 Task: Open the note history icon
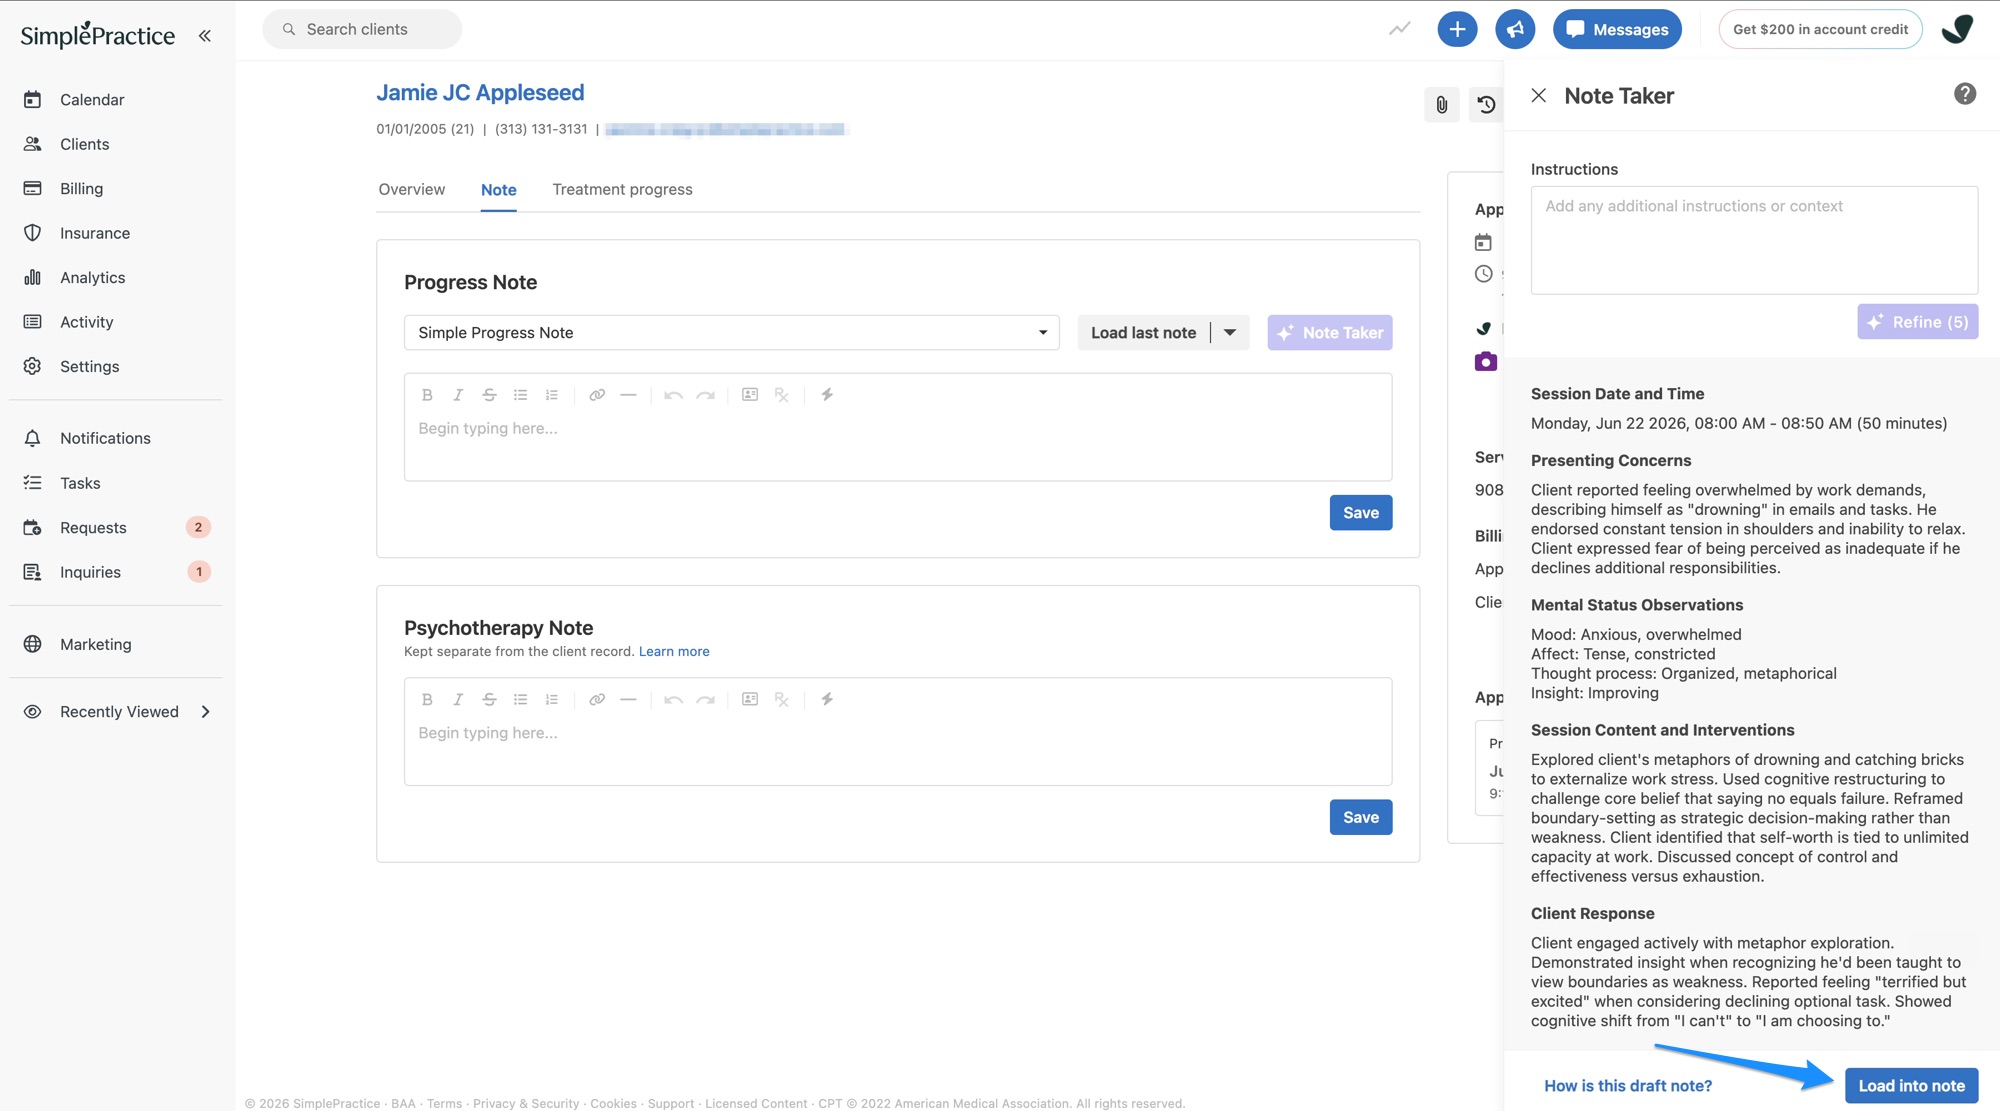(1486, 105)
